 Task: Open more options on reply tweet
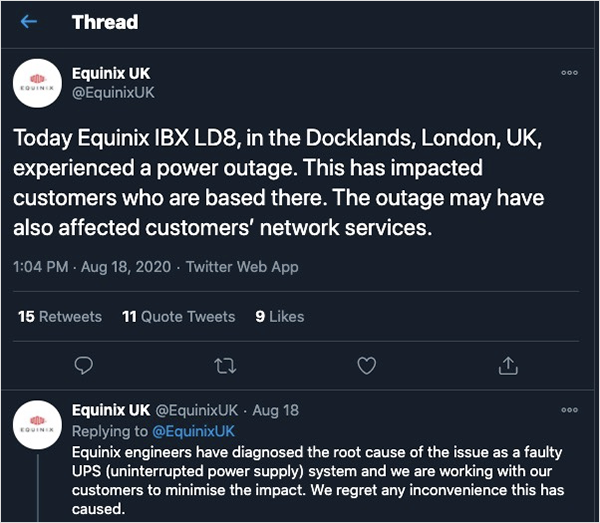569,410
